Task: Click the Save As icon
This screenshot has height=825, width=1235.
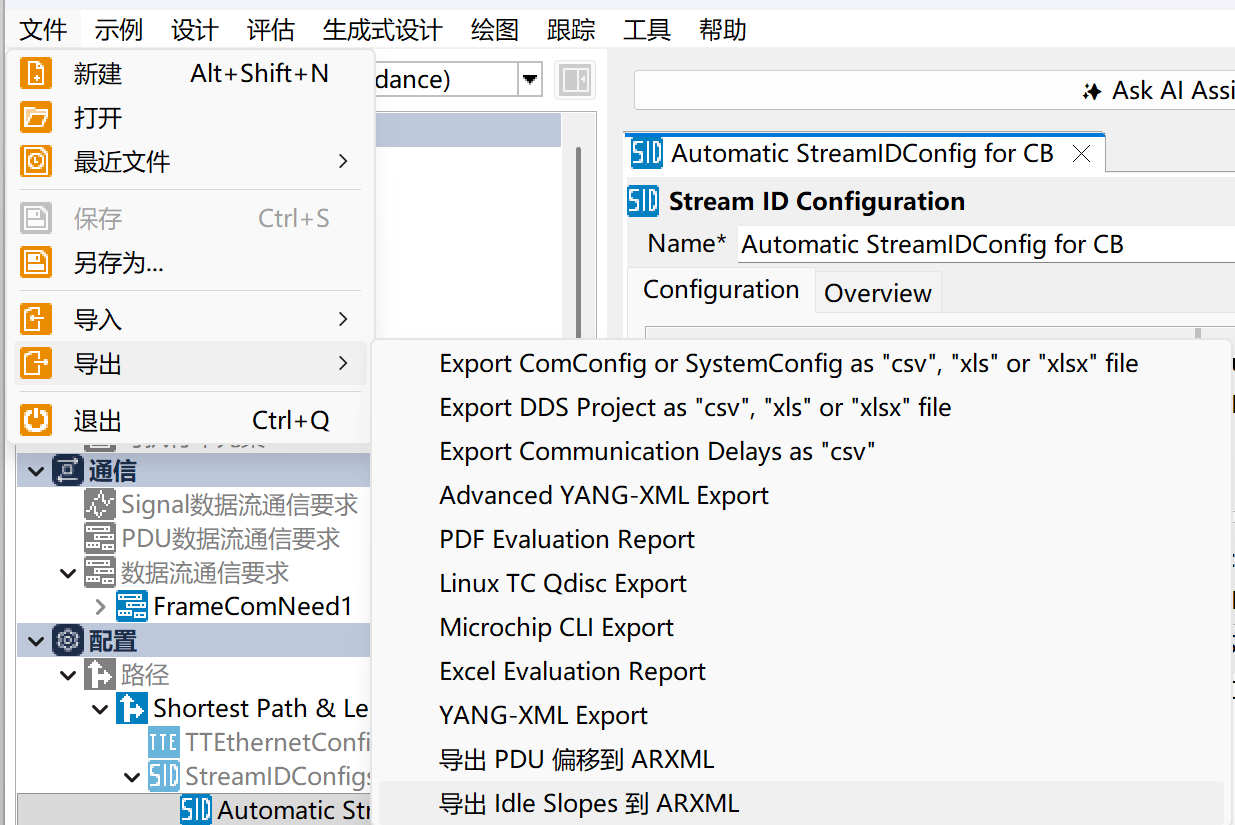Action: (x=36, y=263)
